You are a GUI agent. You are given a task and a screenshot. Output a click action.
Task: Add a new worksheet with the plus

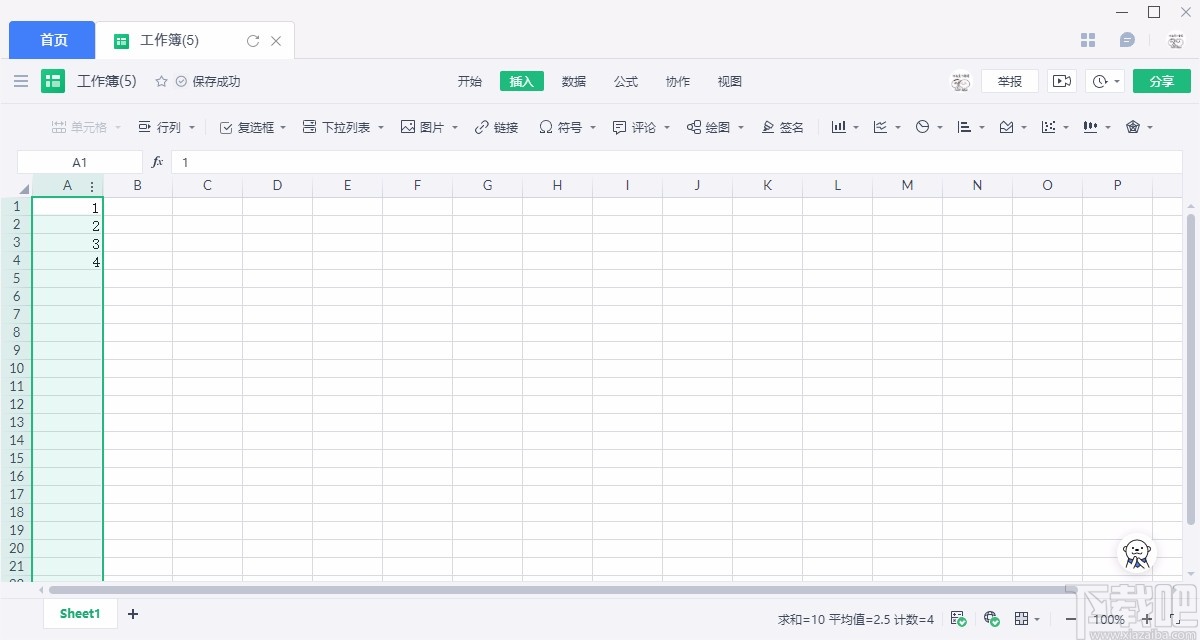point(132,613)
